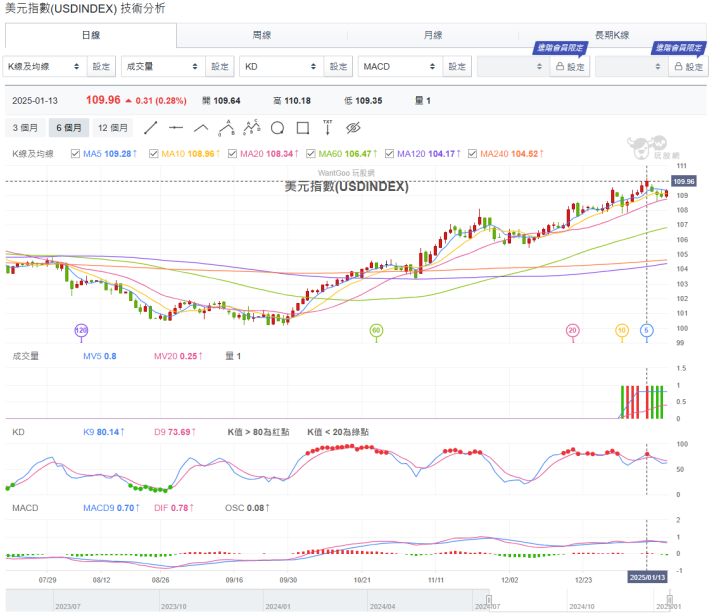Uncheck the MA240 checkbox
This screenshot has height=616, width=720.
point(472,154)
